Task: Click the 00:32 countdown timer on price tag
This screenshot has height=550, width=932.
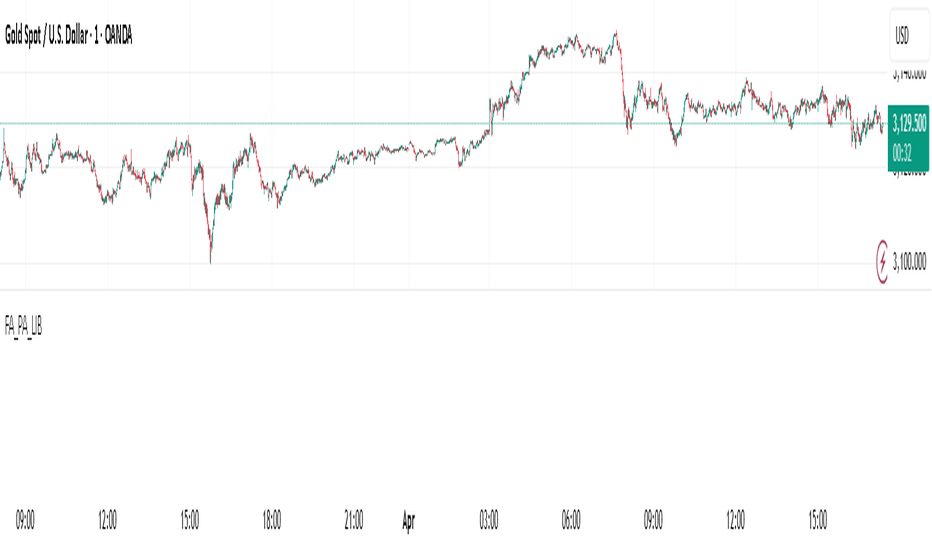Action: (902, 153)
